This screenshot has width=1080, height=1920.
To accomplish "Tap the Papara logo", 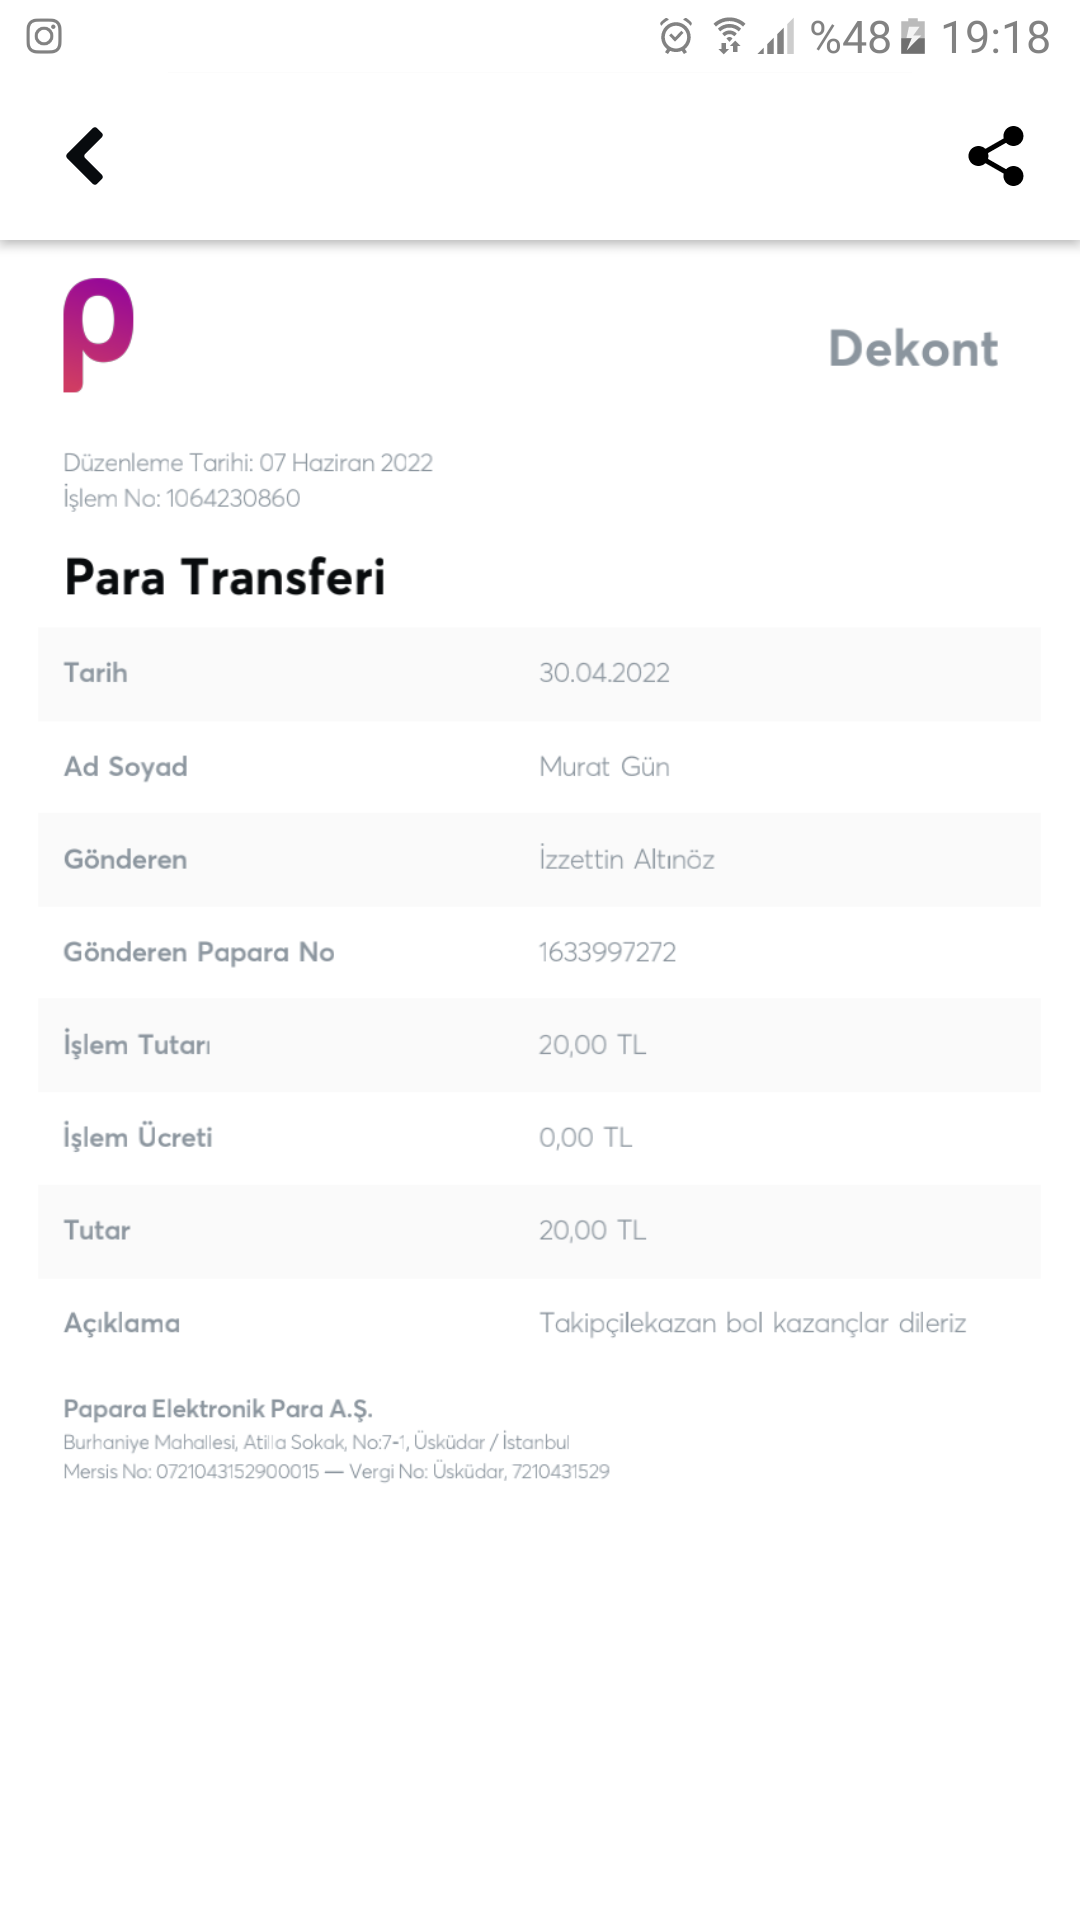I will pos(98,335).
